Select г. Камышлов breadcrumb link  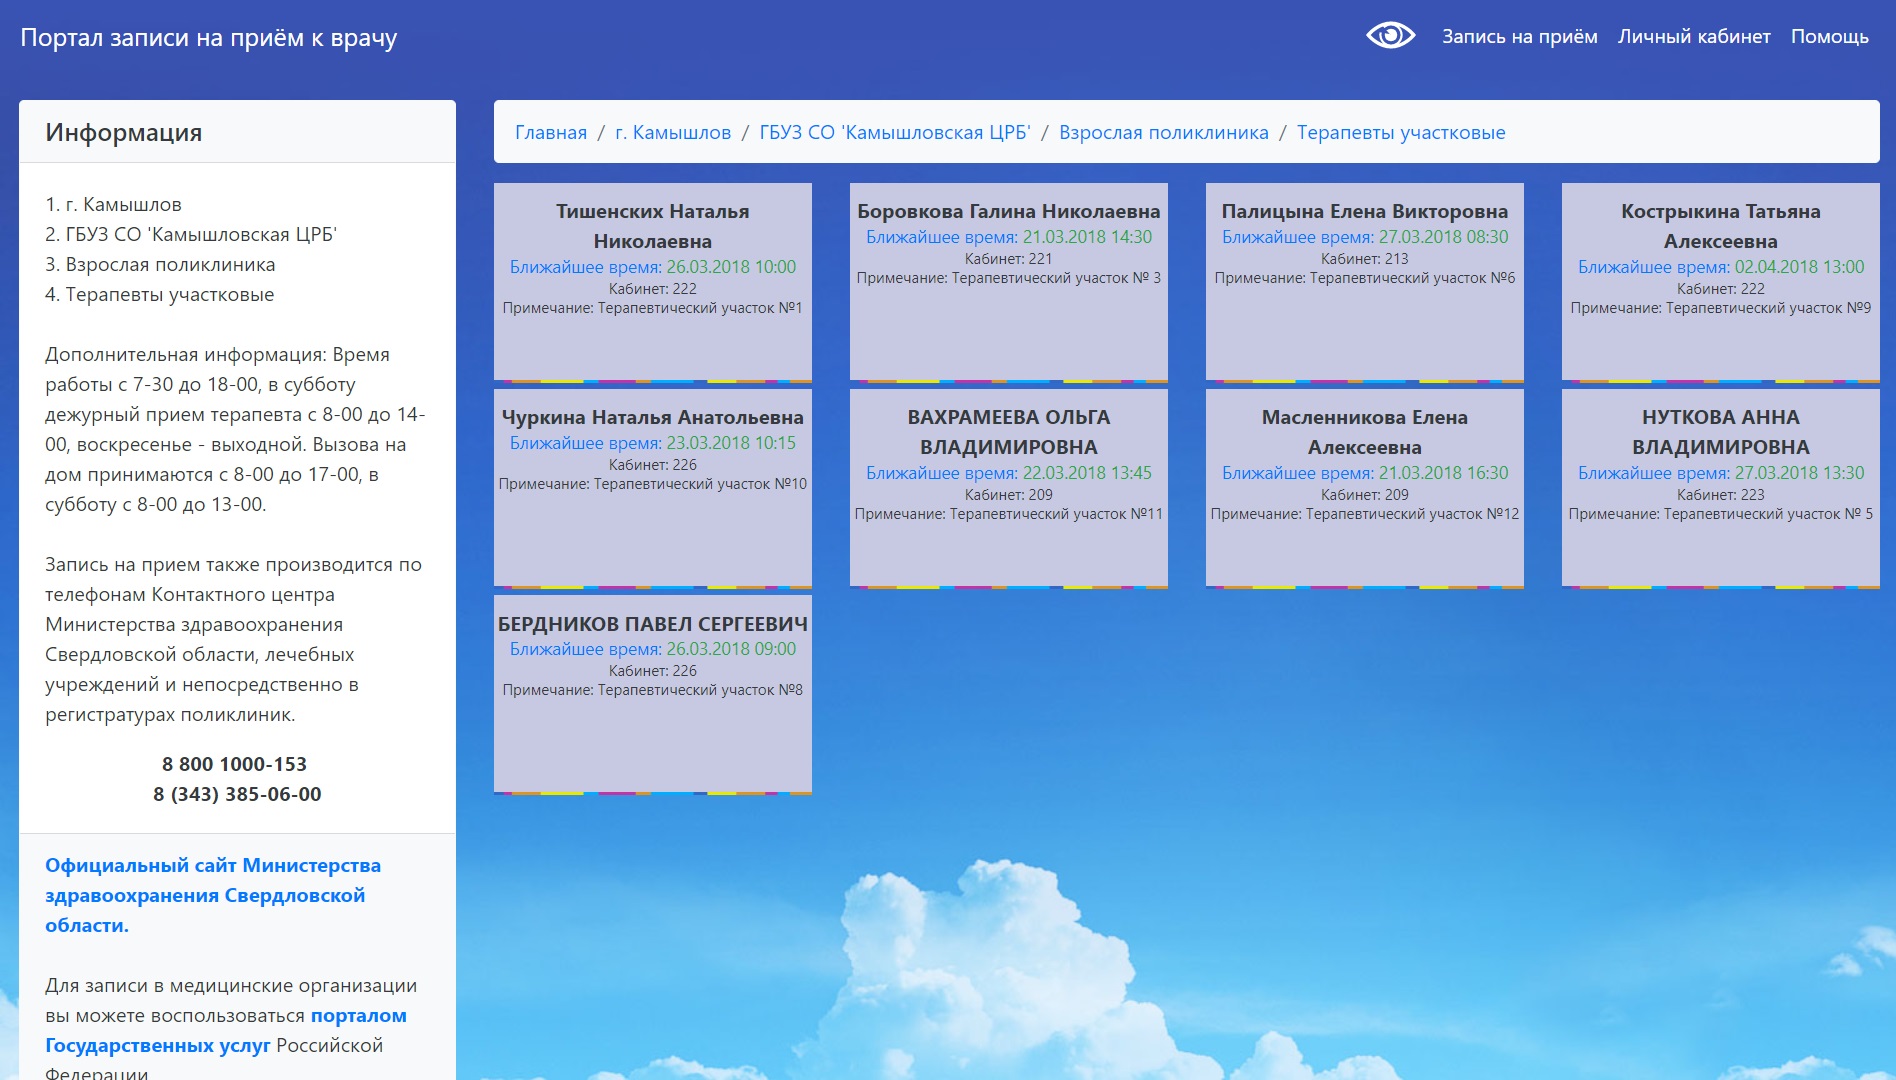673,133
